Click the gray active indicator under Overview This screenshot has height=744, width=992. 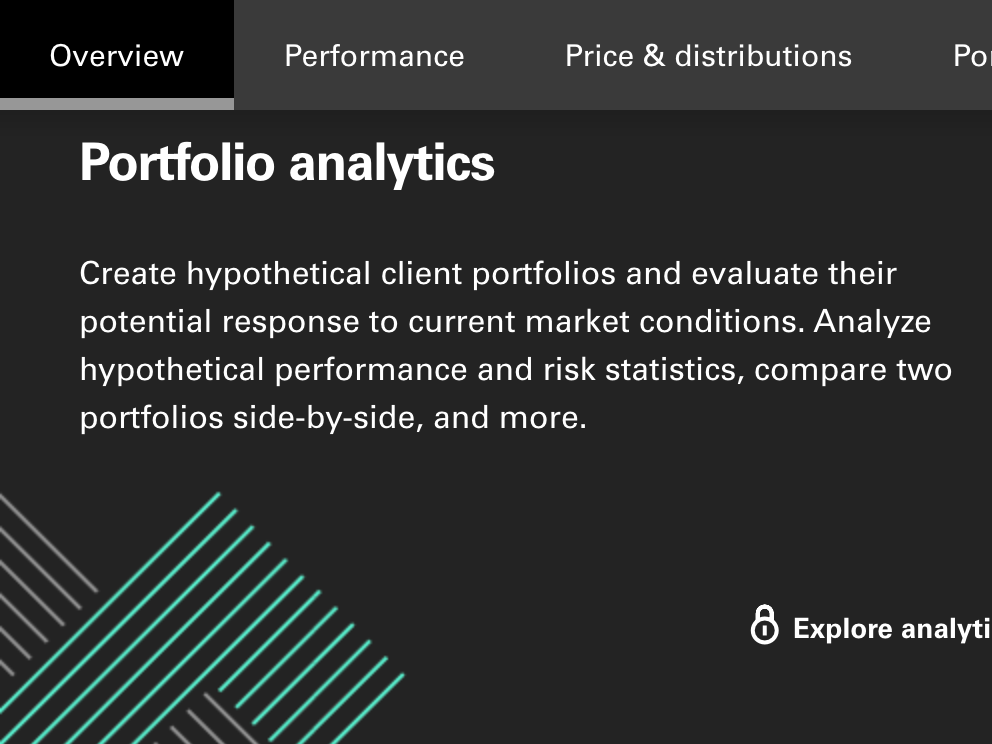[x=117, y=104]
